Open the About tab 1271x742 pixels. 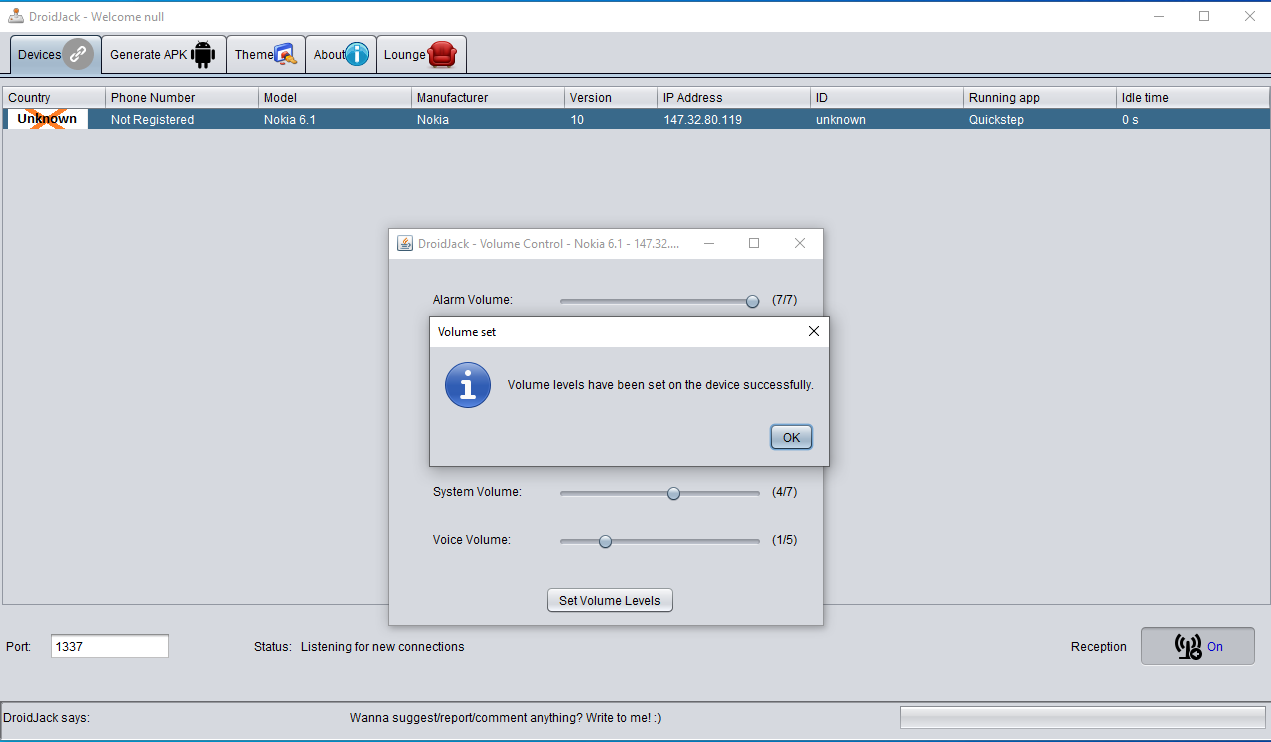click(341, 54)
